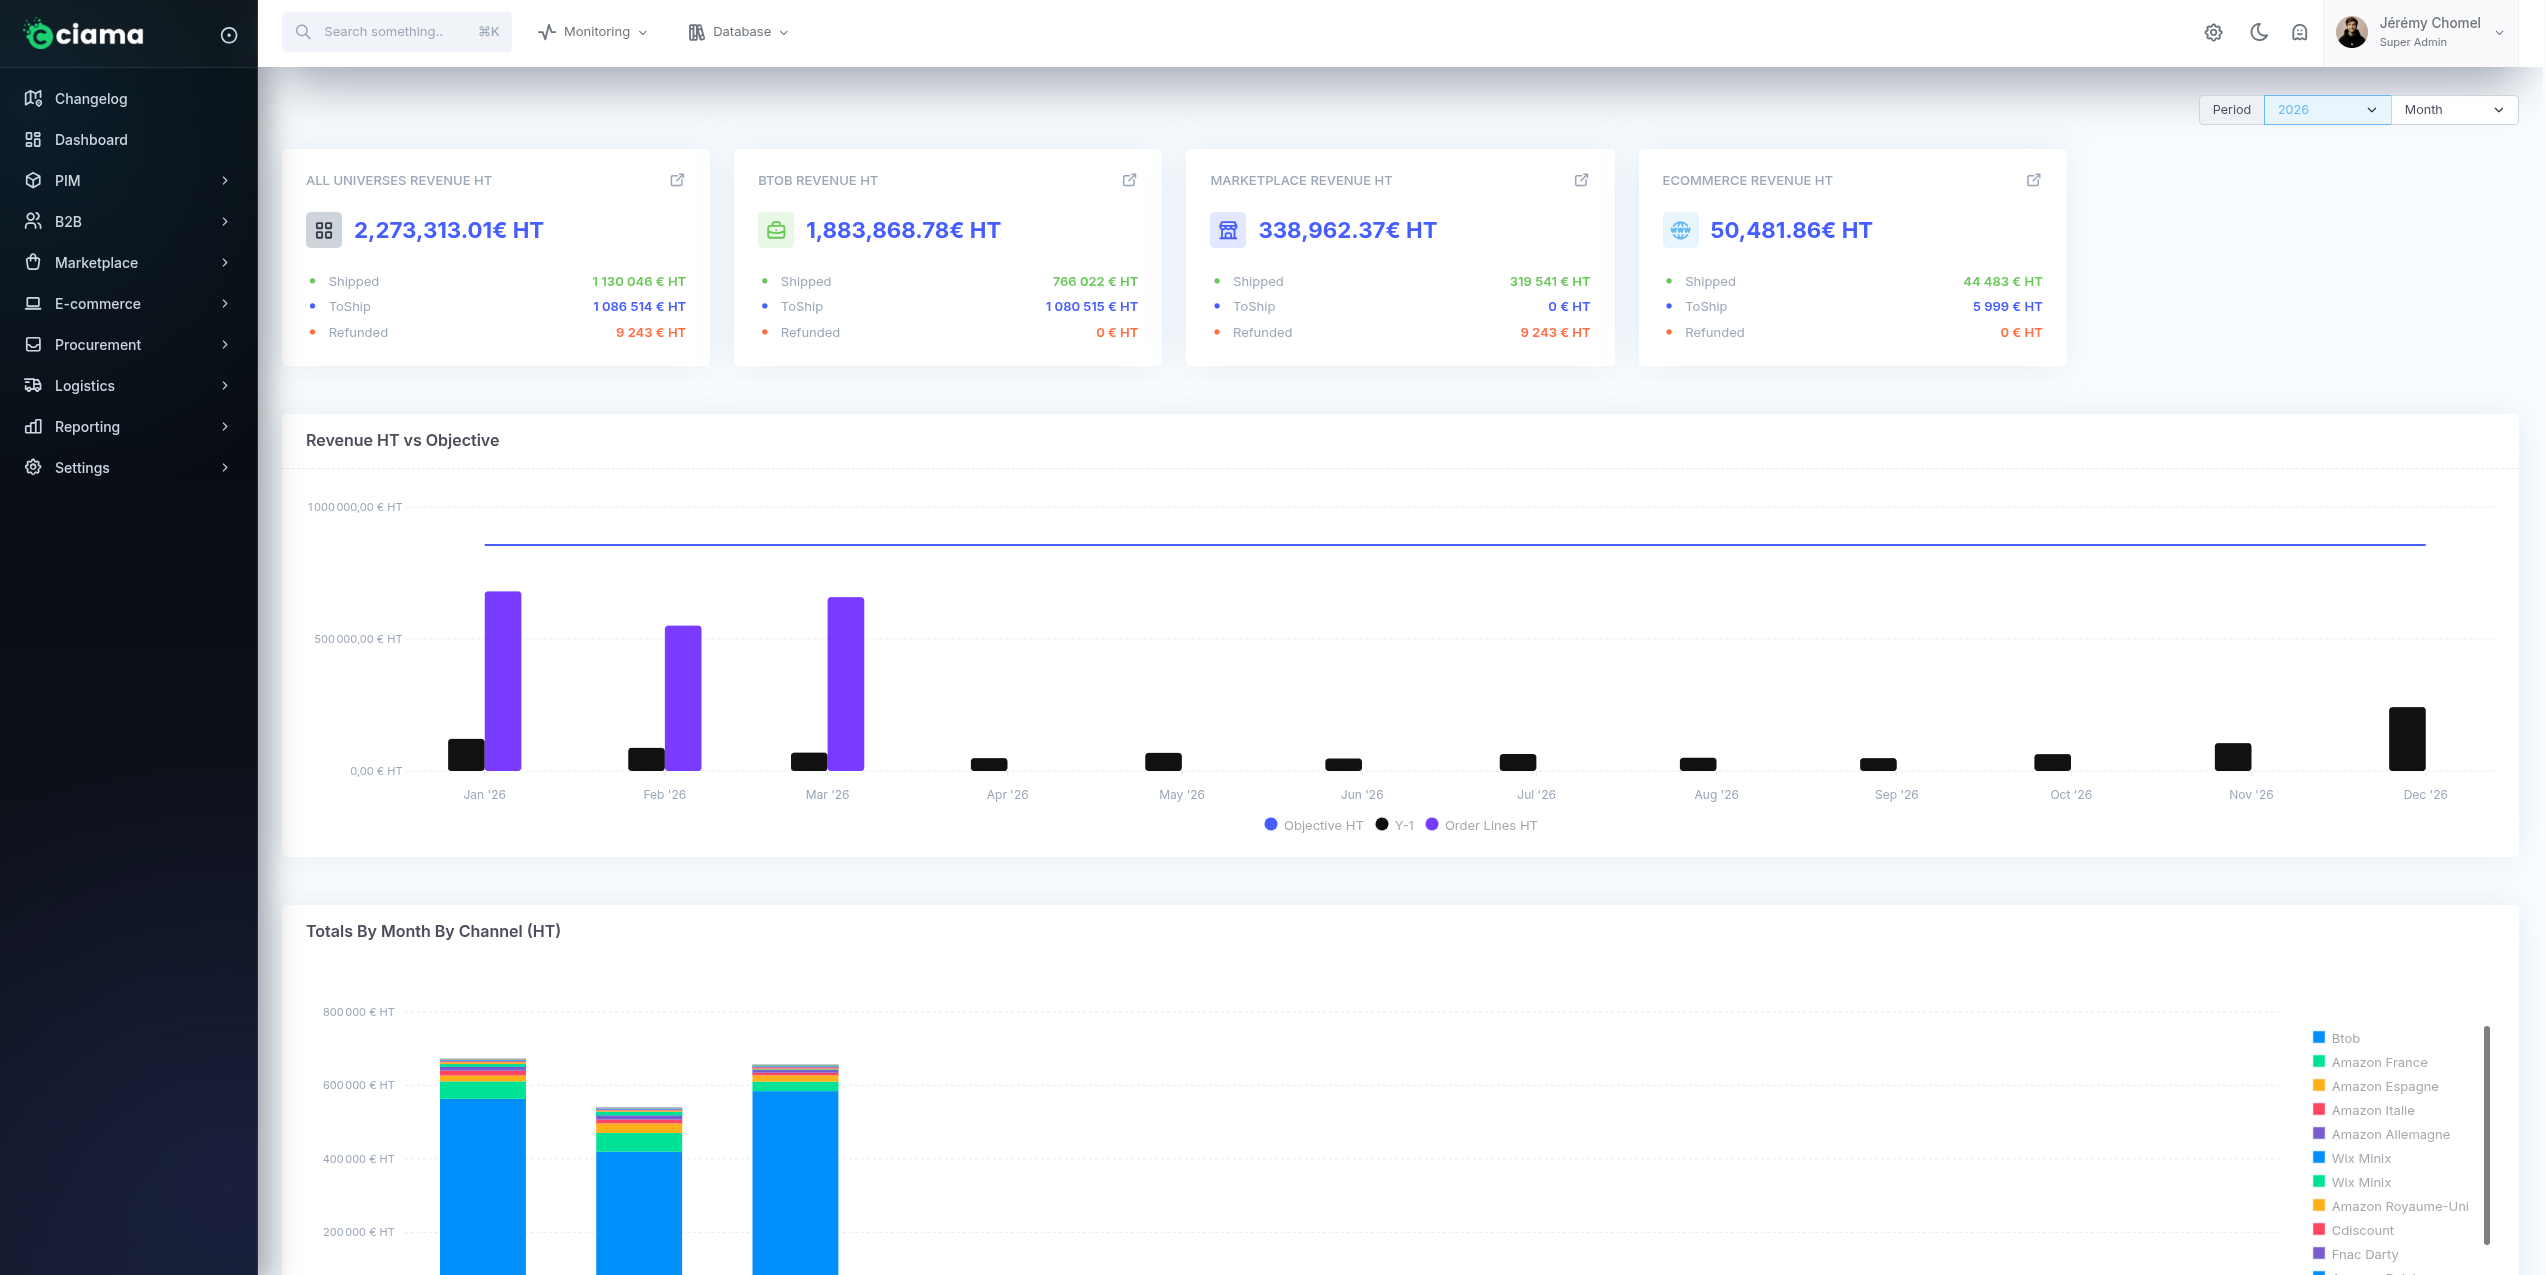Image resolution: width=2546 pixels, height=1275 pixels.
Task: Open BtoB Revenue external link icon
Action: click(1129, 180)
